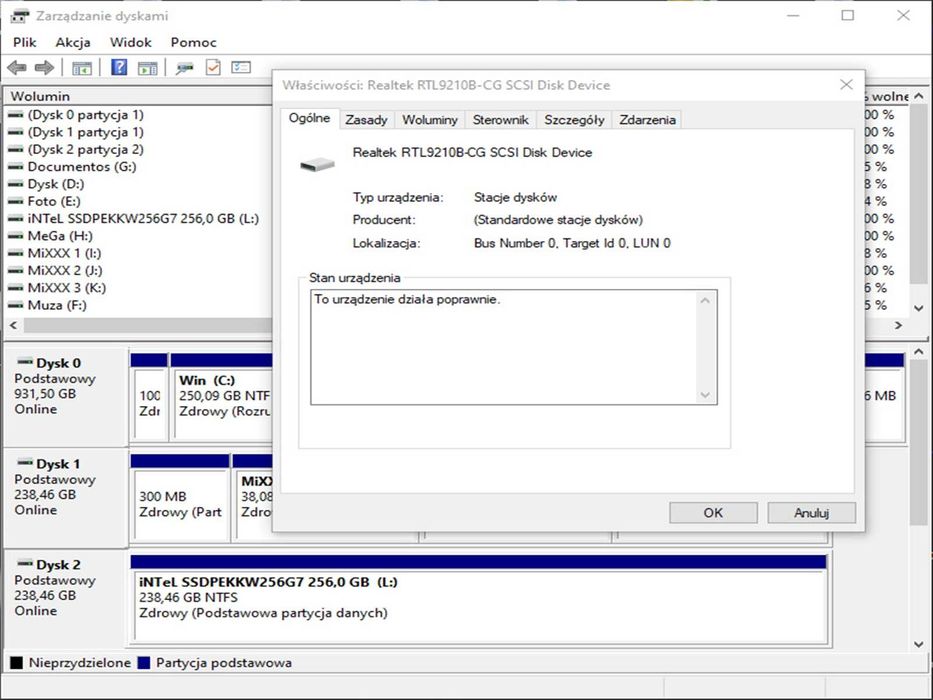The width and height of the screenshot is (933, 700).
Task: Click the status box scroll up arrow
Action: (x=705, y=300)
